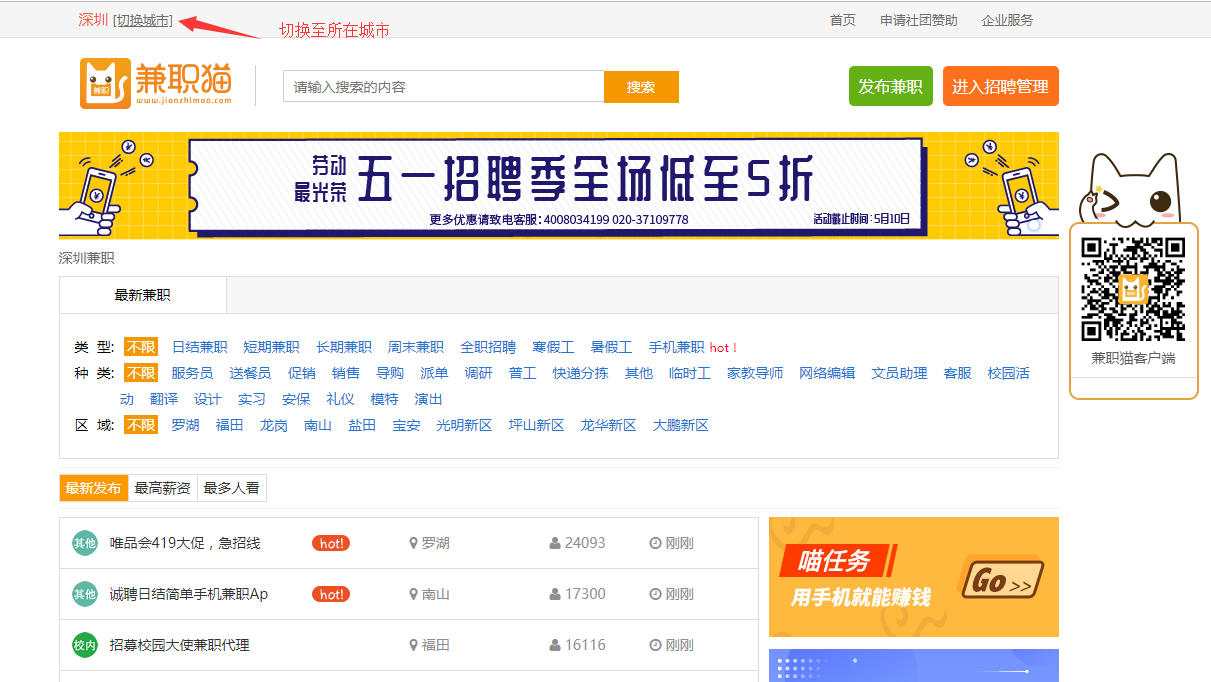1211x682 pixels.
Task: Switch to the 最多人看 sort tab
Action: 232,488
